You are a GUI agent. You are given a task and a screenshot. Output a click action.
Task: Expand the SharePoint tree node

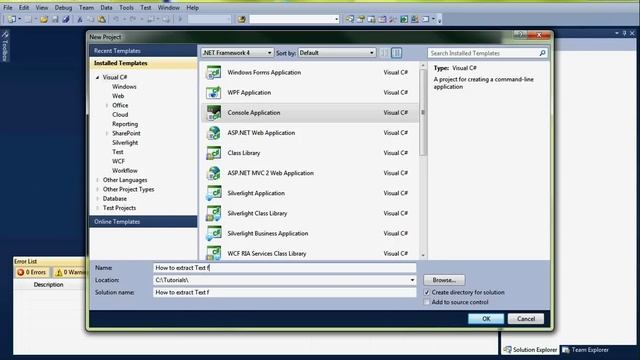pyautogui.click(x=107, y=133)
